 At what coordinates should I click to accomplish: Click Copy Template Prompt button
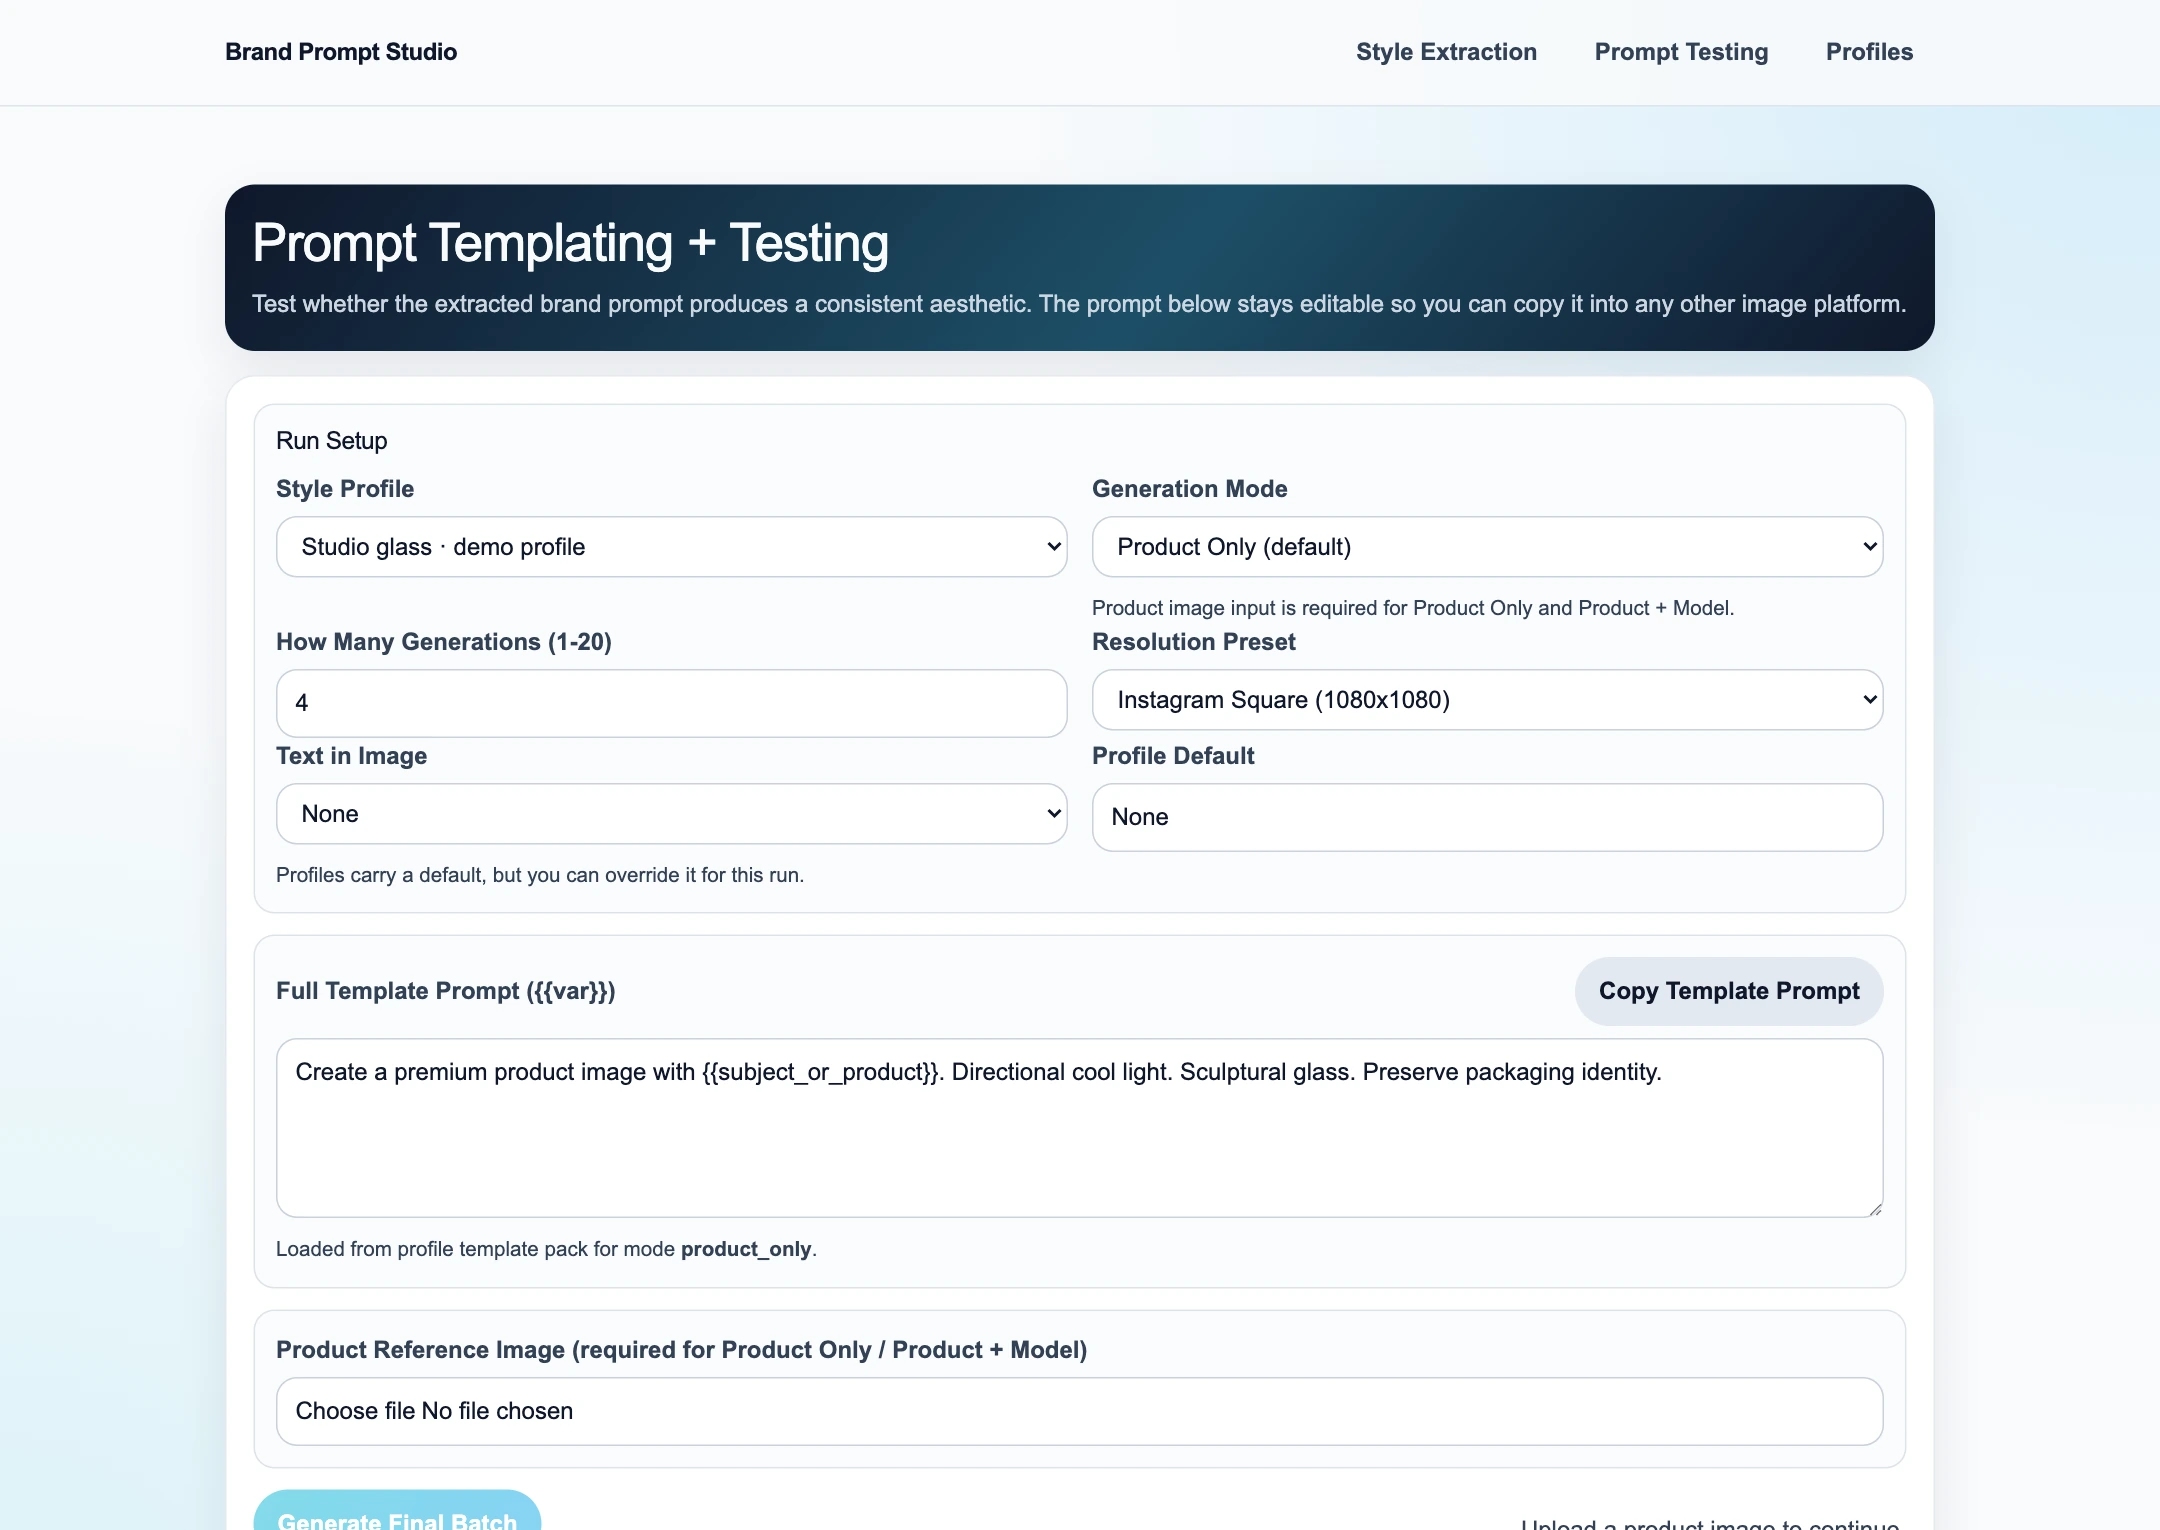click(1729, 991)
